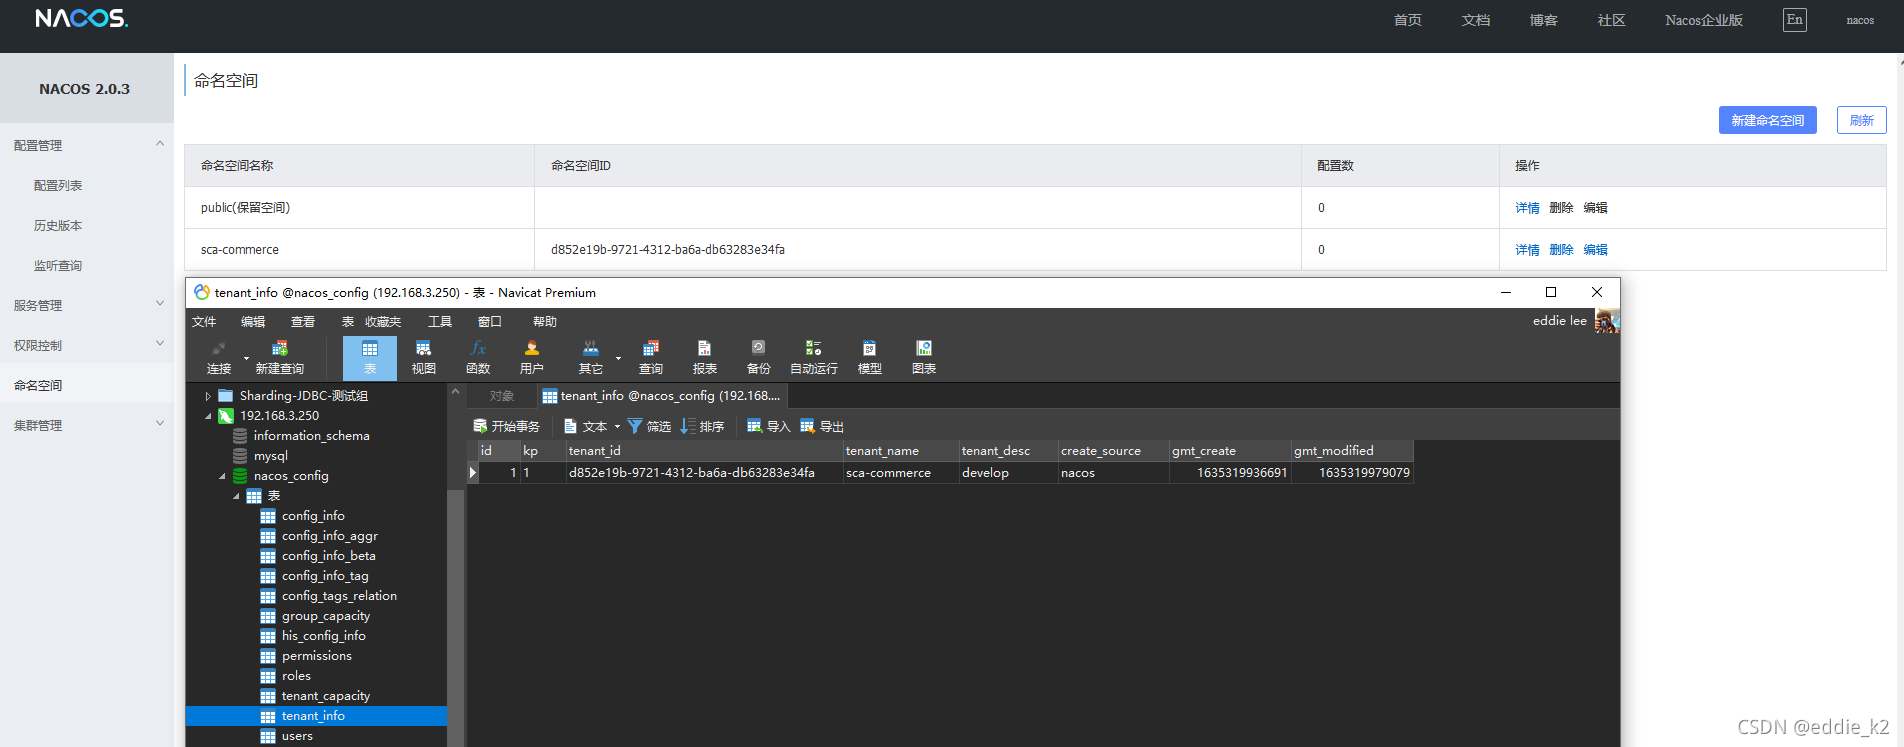Open the Others toolbar icon
1904x747 pixels.
[591, 357]
